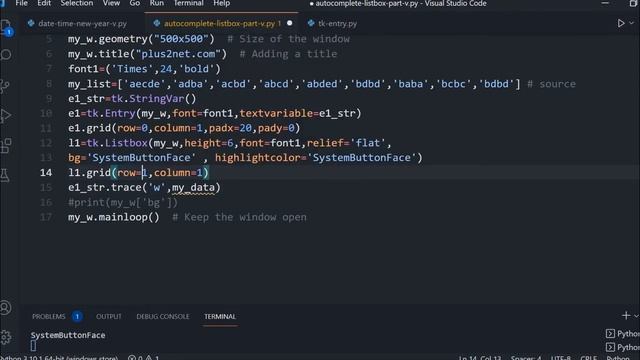The image size is (640, 360).
Task: Open the Run menu
Action: coord(156,3)
